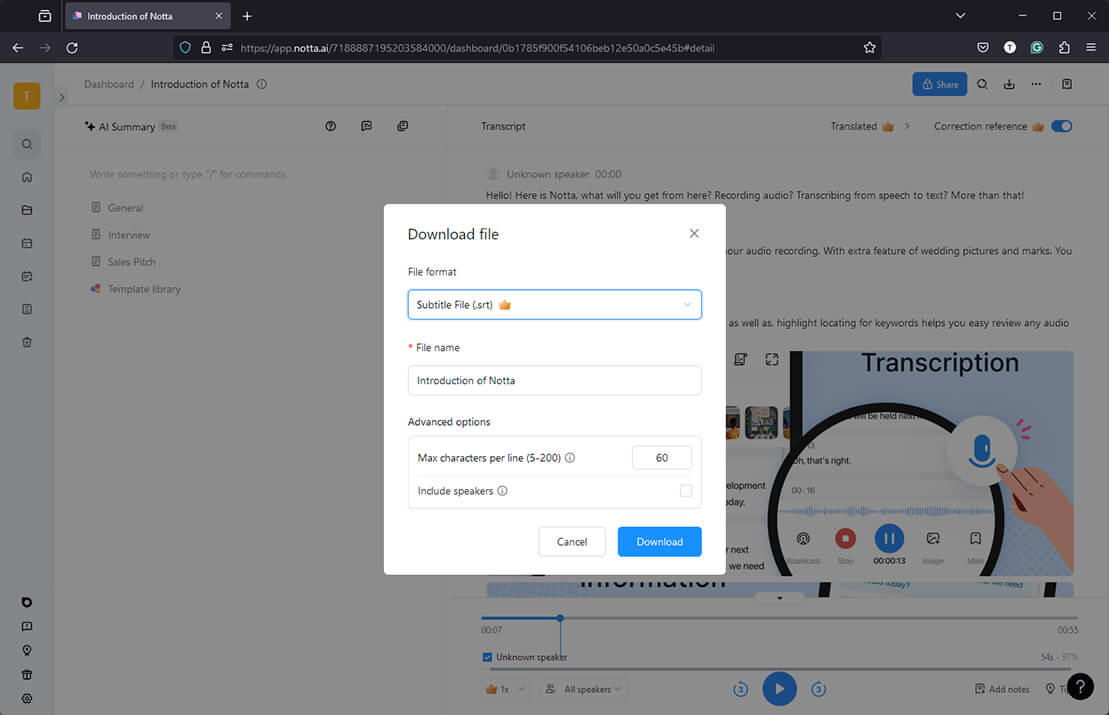The width and height of the screenshot is (1109, 715).
Task: Go back in browser history
Action: pos(18,48)
